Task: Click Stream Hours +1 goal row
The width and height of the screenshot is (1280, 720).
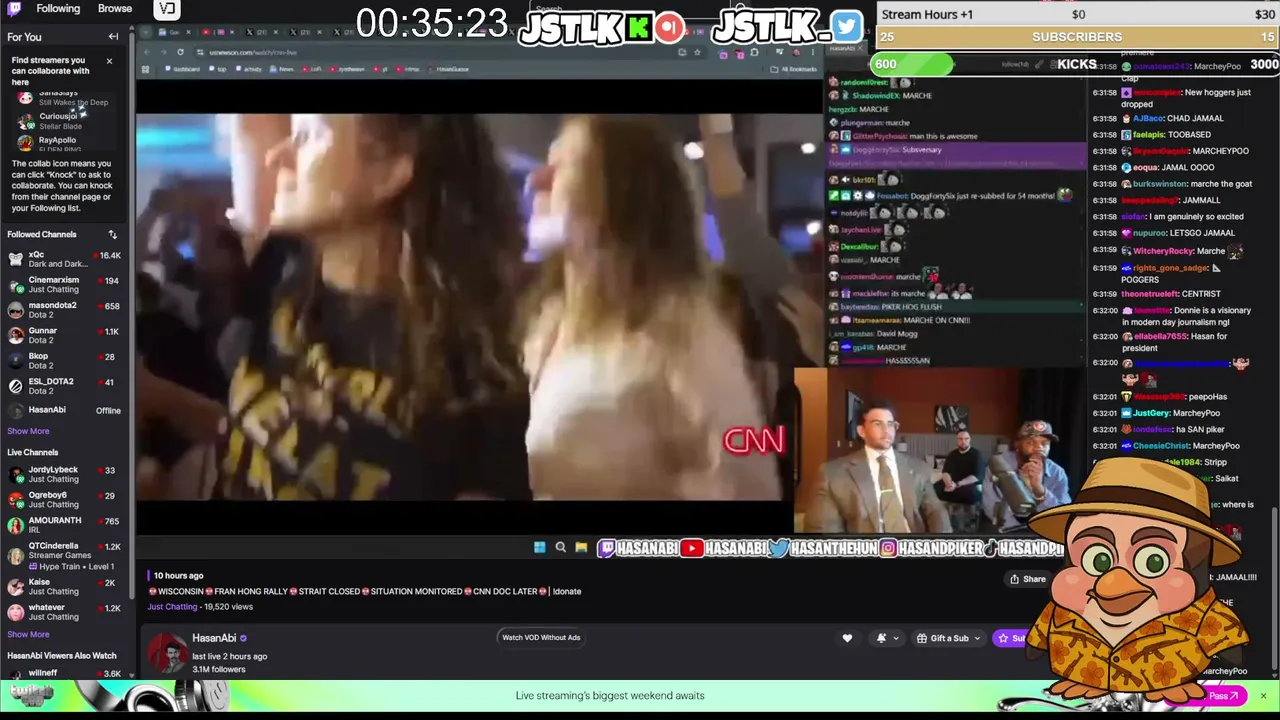Action: coord(1077,14)
